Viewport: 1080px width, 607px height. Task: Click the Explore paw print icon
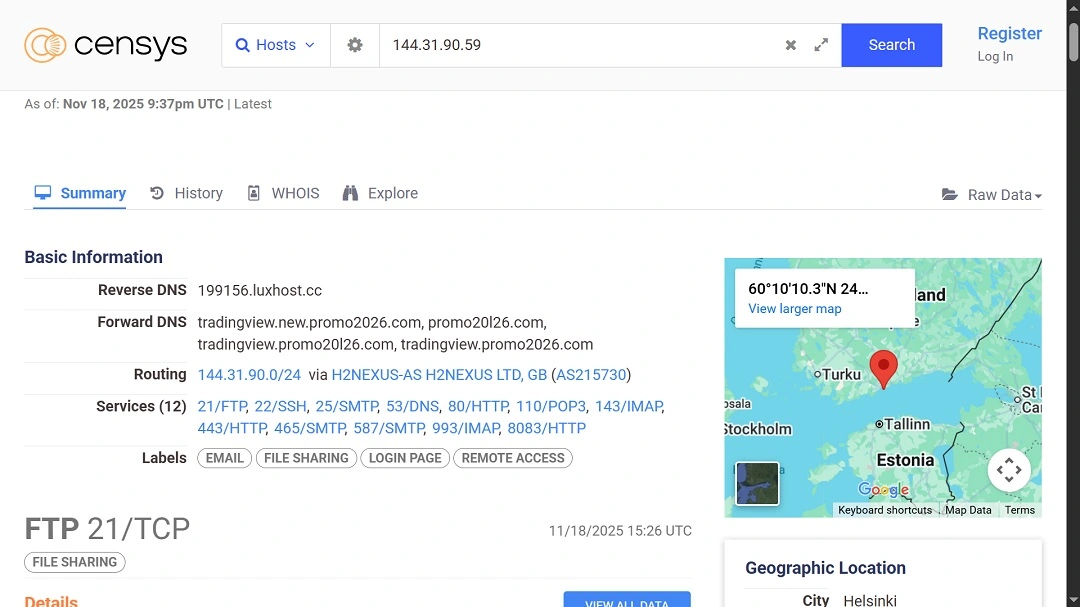(349, 192)
